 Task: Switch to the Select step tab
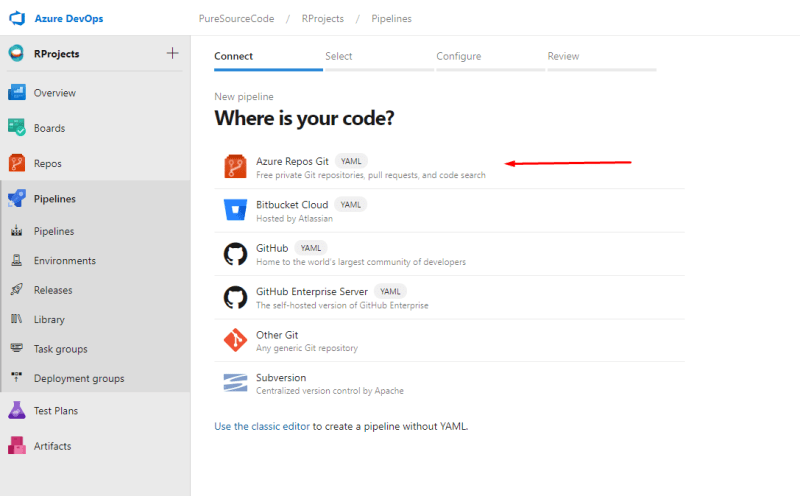(x=380, y=57)
